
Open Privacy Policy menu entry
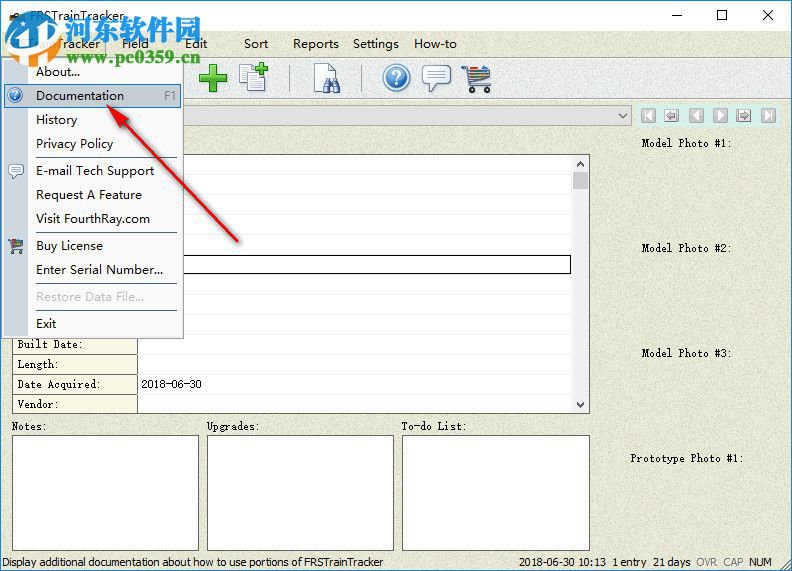click(74, 144)
